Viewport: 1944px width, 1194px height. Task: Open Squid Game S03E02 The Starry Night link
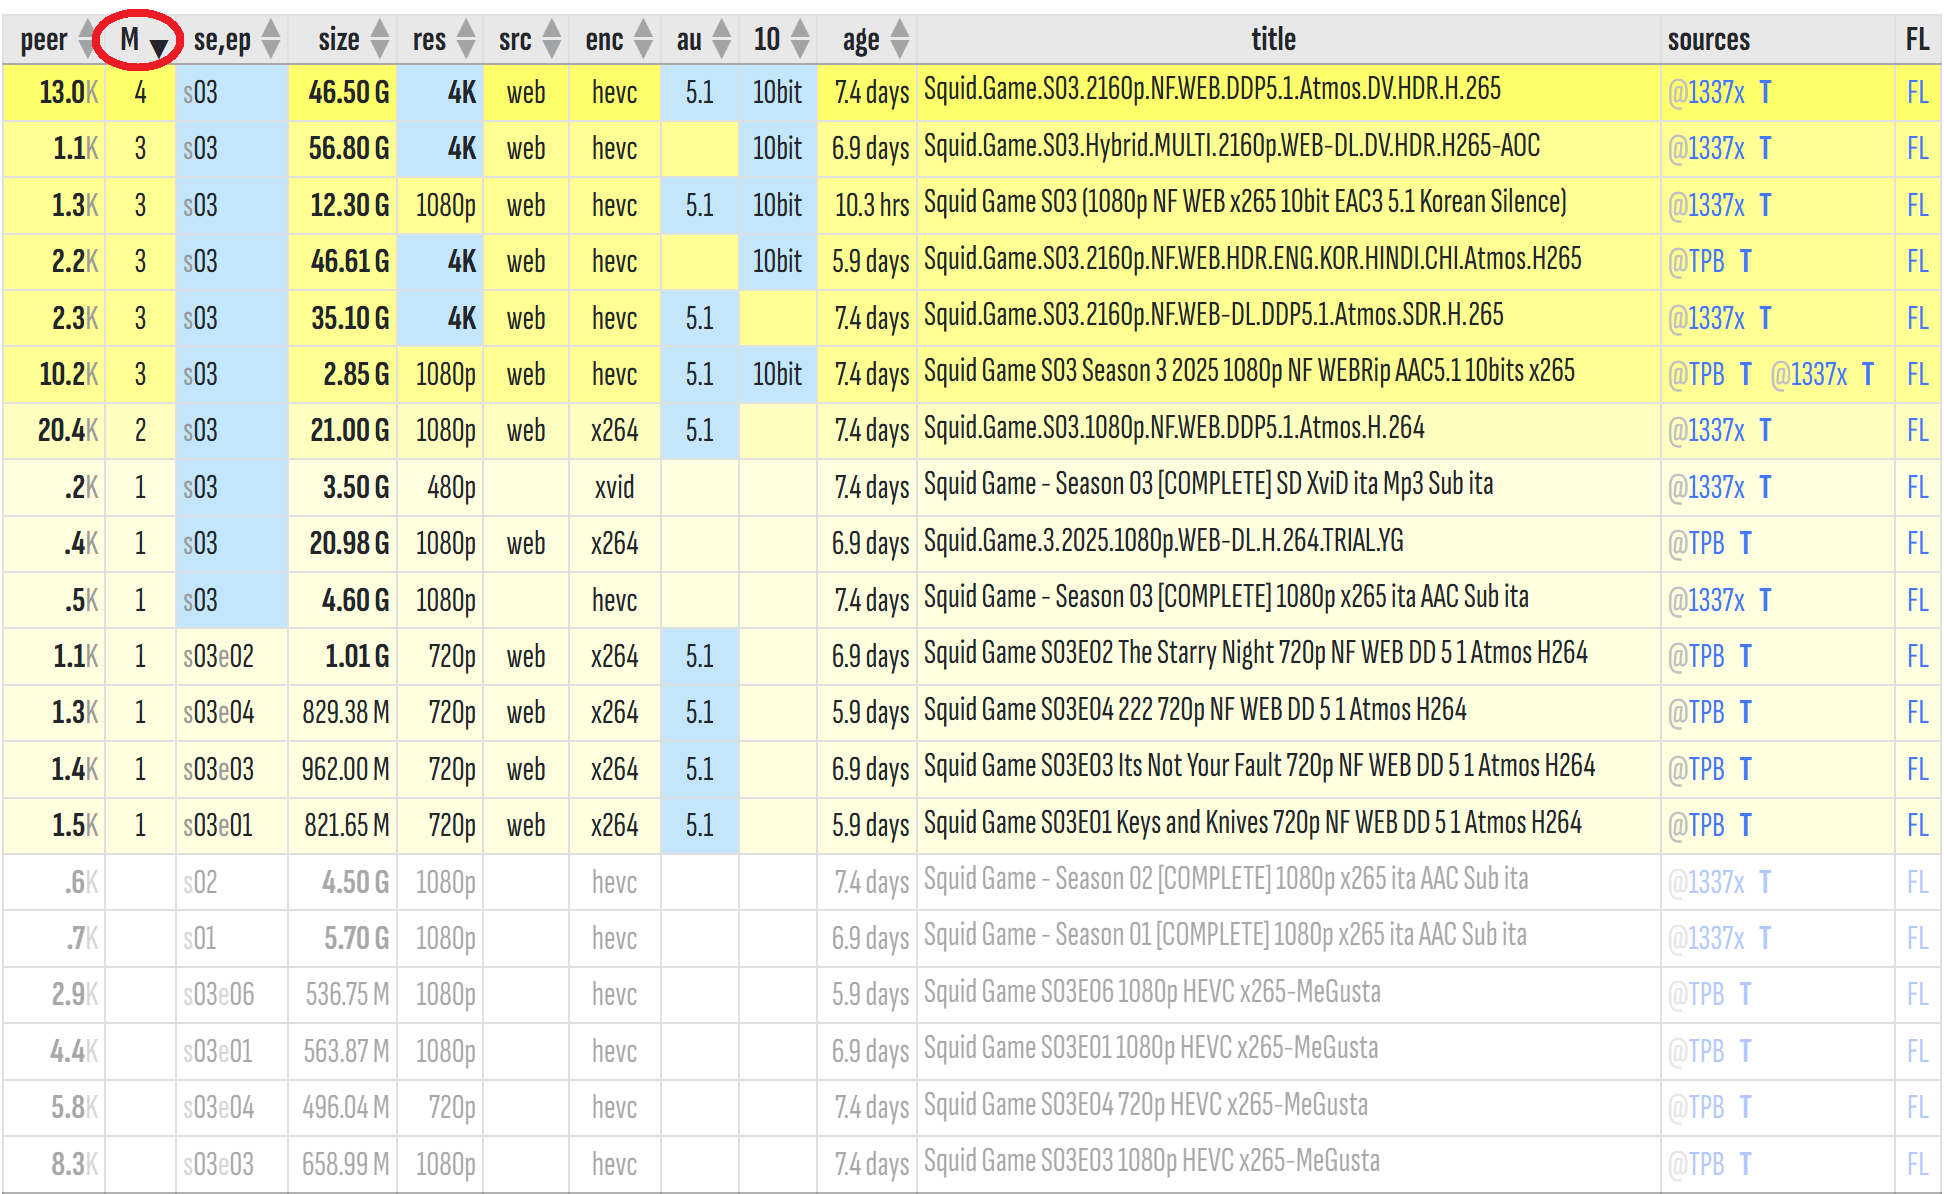[1255, 654]
